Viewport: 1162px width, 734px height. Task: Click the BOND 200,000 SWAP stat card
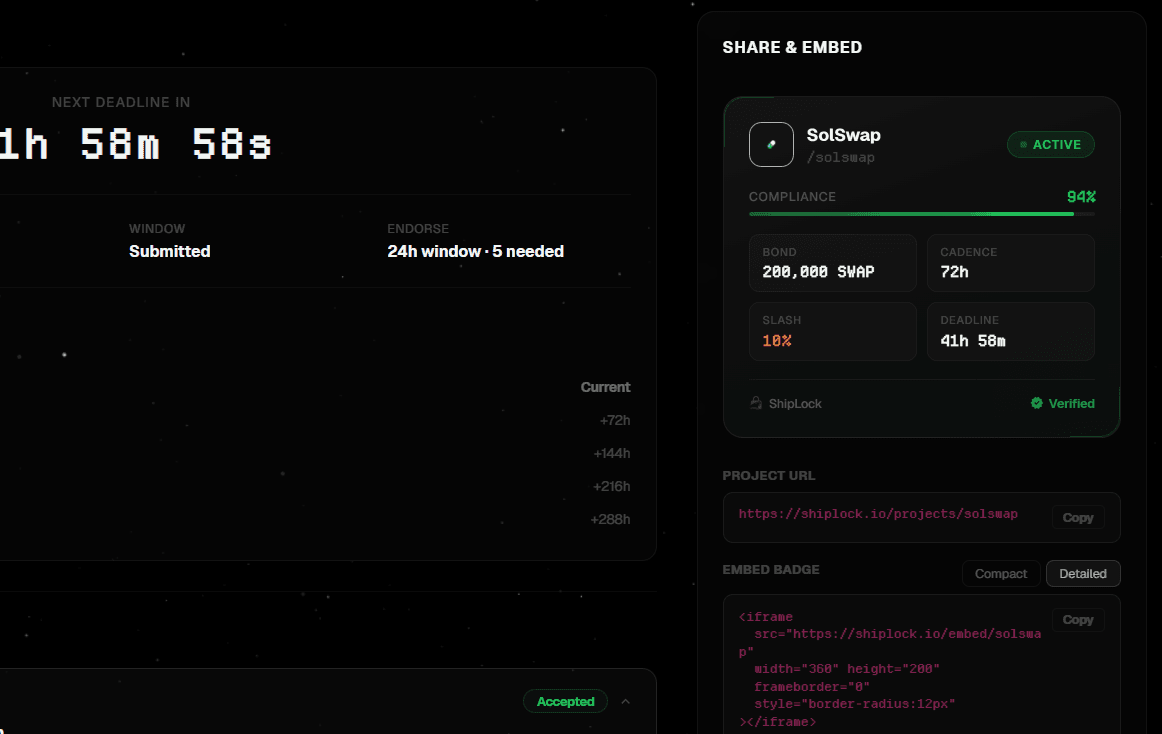click(x=833, y=262)
